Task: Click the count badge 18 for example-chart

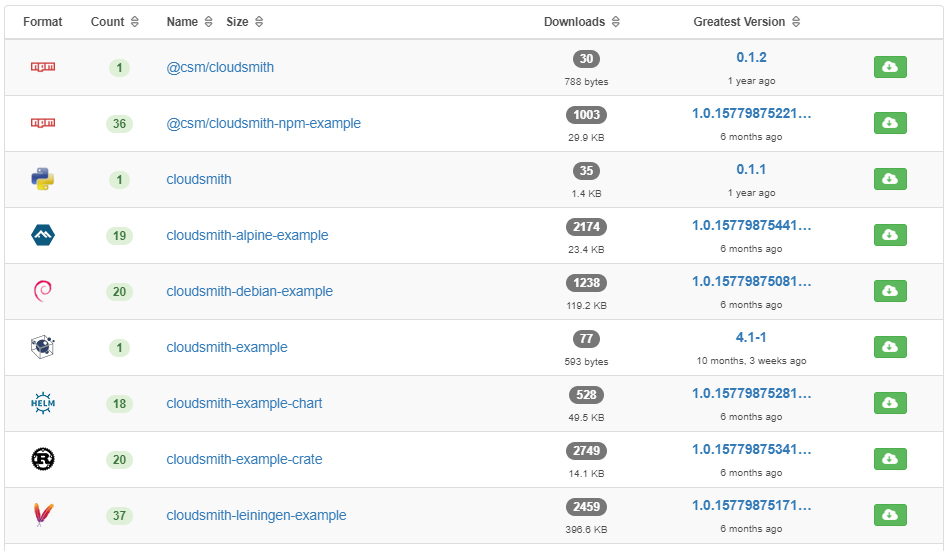Action: tap(119, 403)
